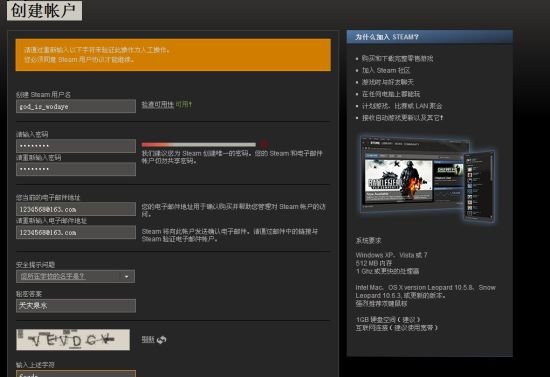Click the red password strength indicator icon
The width and height of the screenshot is (550, 377).
tap(264, 144)
